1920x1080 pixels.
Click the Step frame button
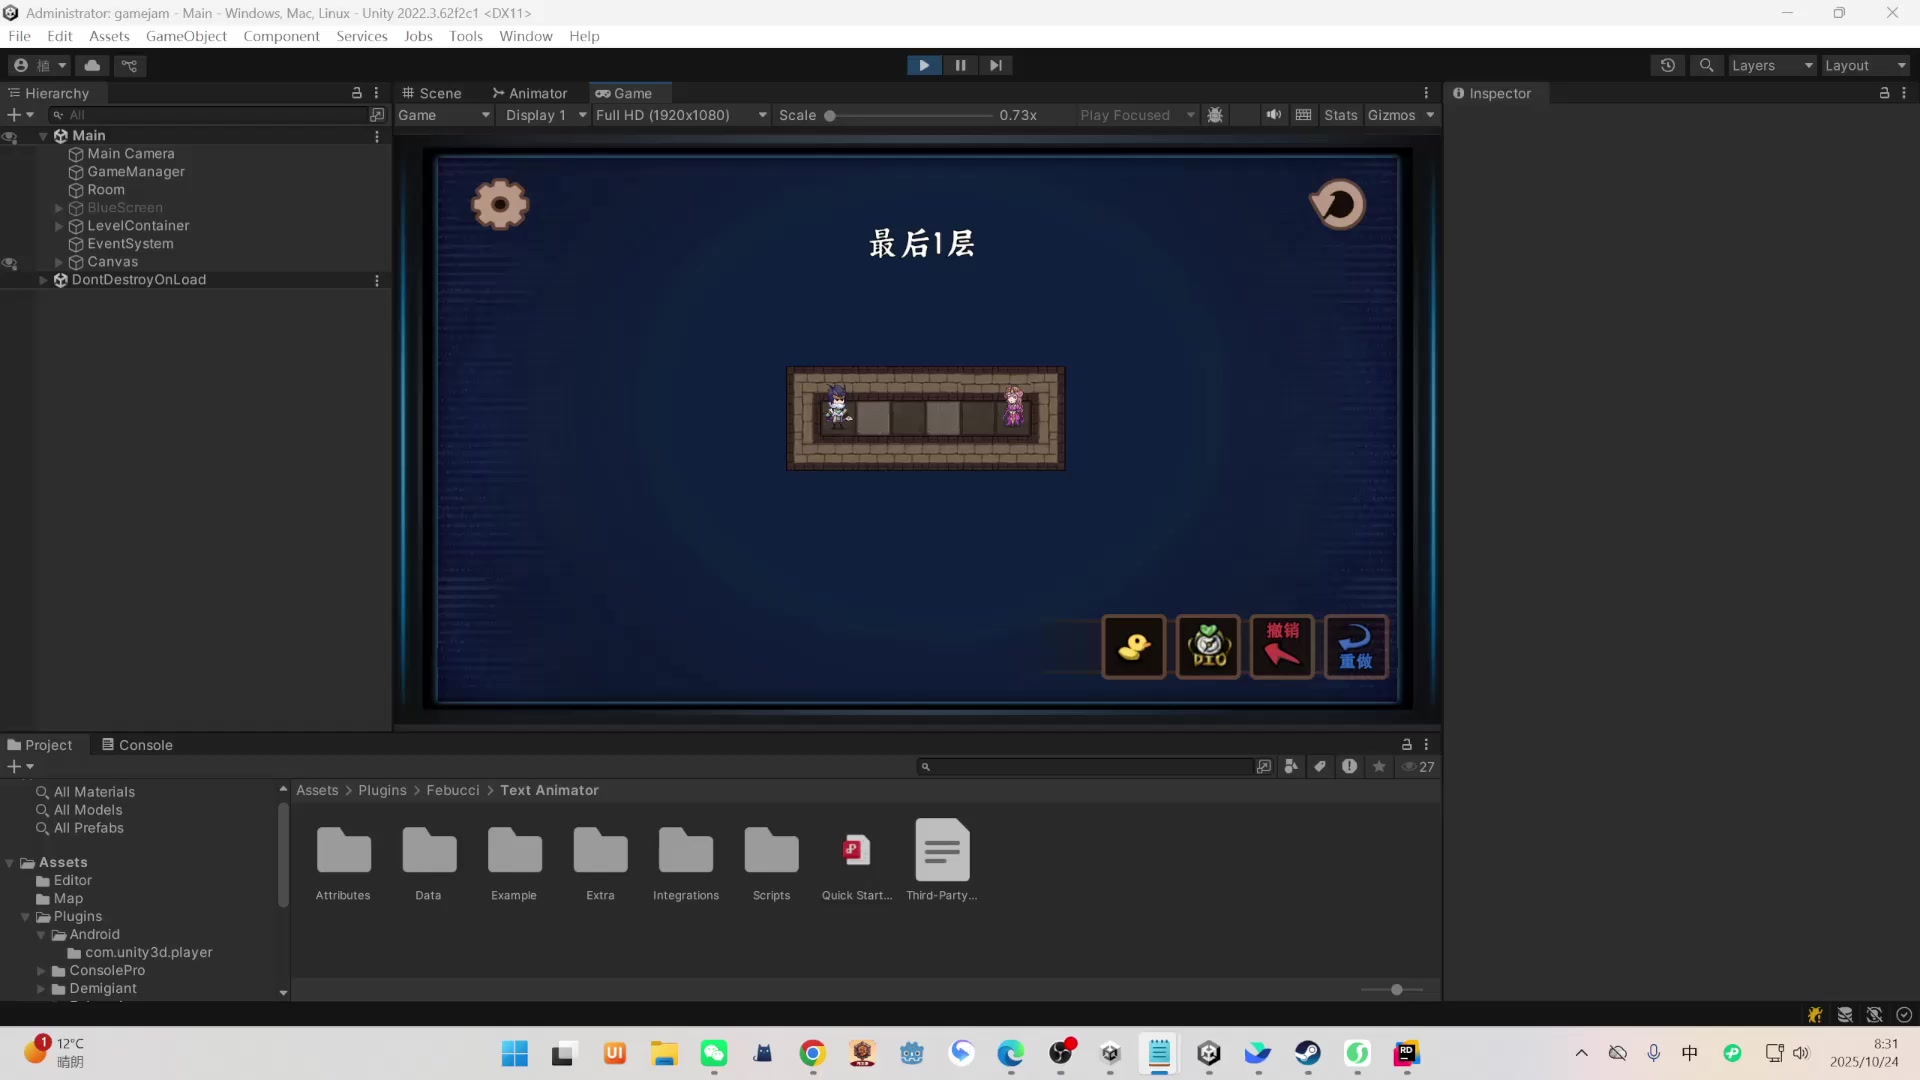pyautogui.click(x=995, y=65)
